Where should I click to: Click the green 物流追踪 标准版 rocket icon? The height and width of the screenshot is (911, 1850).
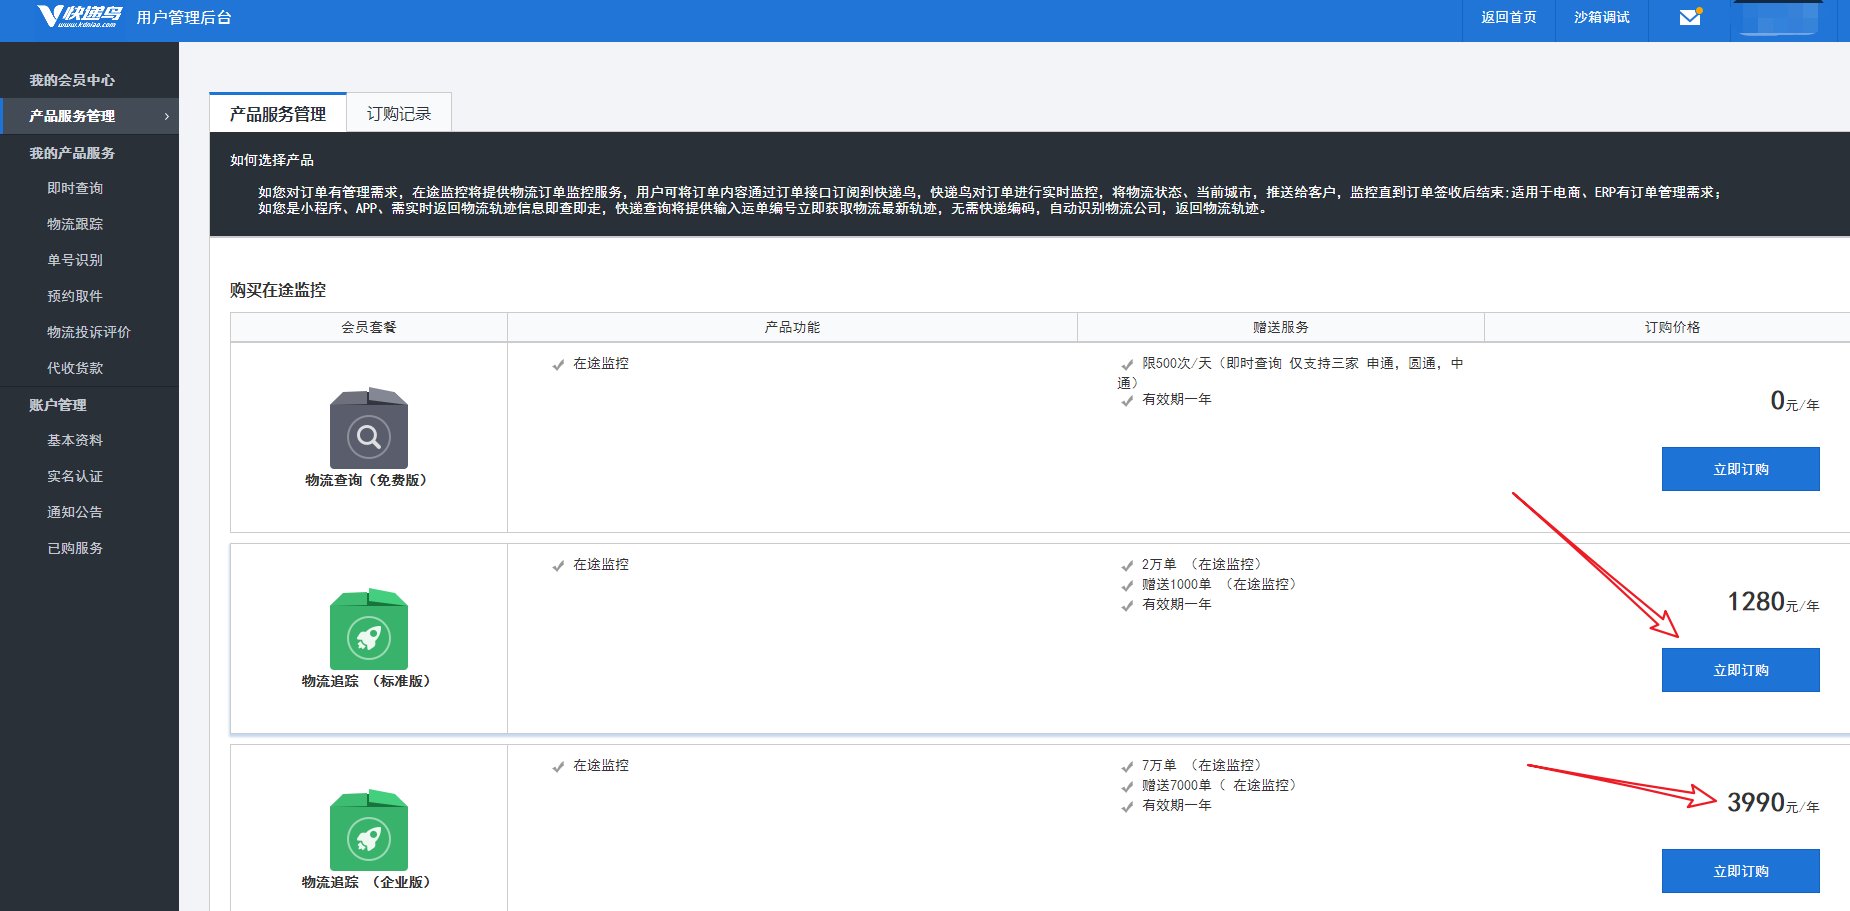pyautogui.click(x=369, y=629)
